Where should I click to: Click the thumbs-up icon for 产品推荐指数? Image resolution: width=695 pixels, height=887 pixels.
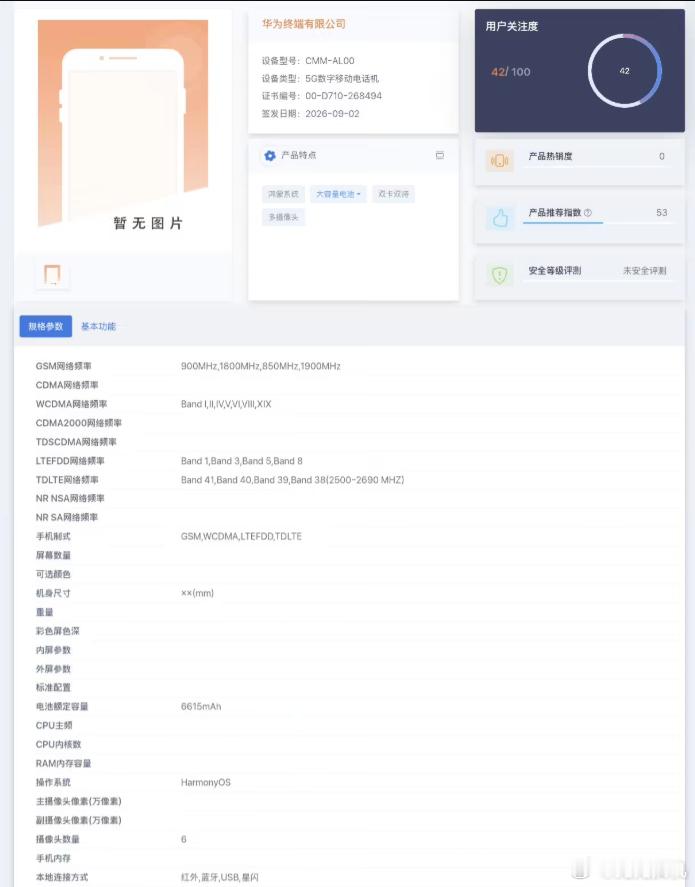[x=500, y=218]
